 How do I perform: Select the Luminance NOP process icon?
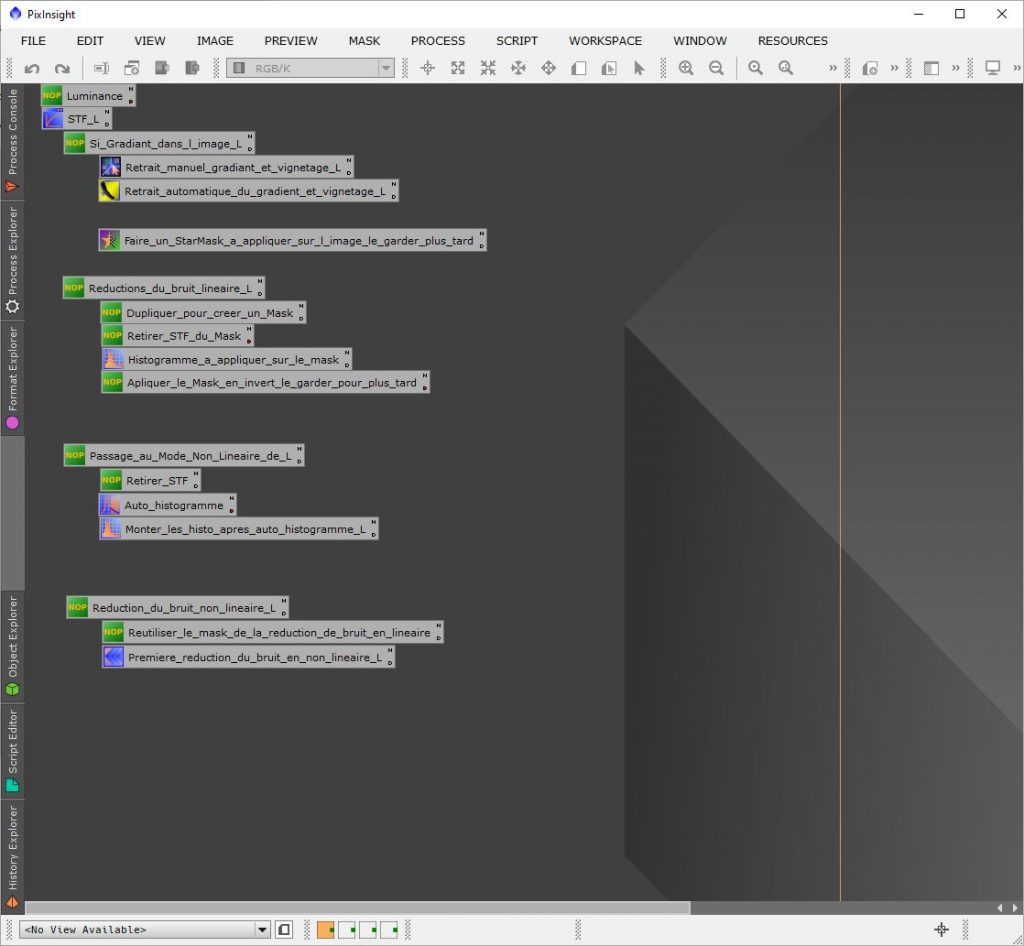click(x=88, y=96)
